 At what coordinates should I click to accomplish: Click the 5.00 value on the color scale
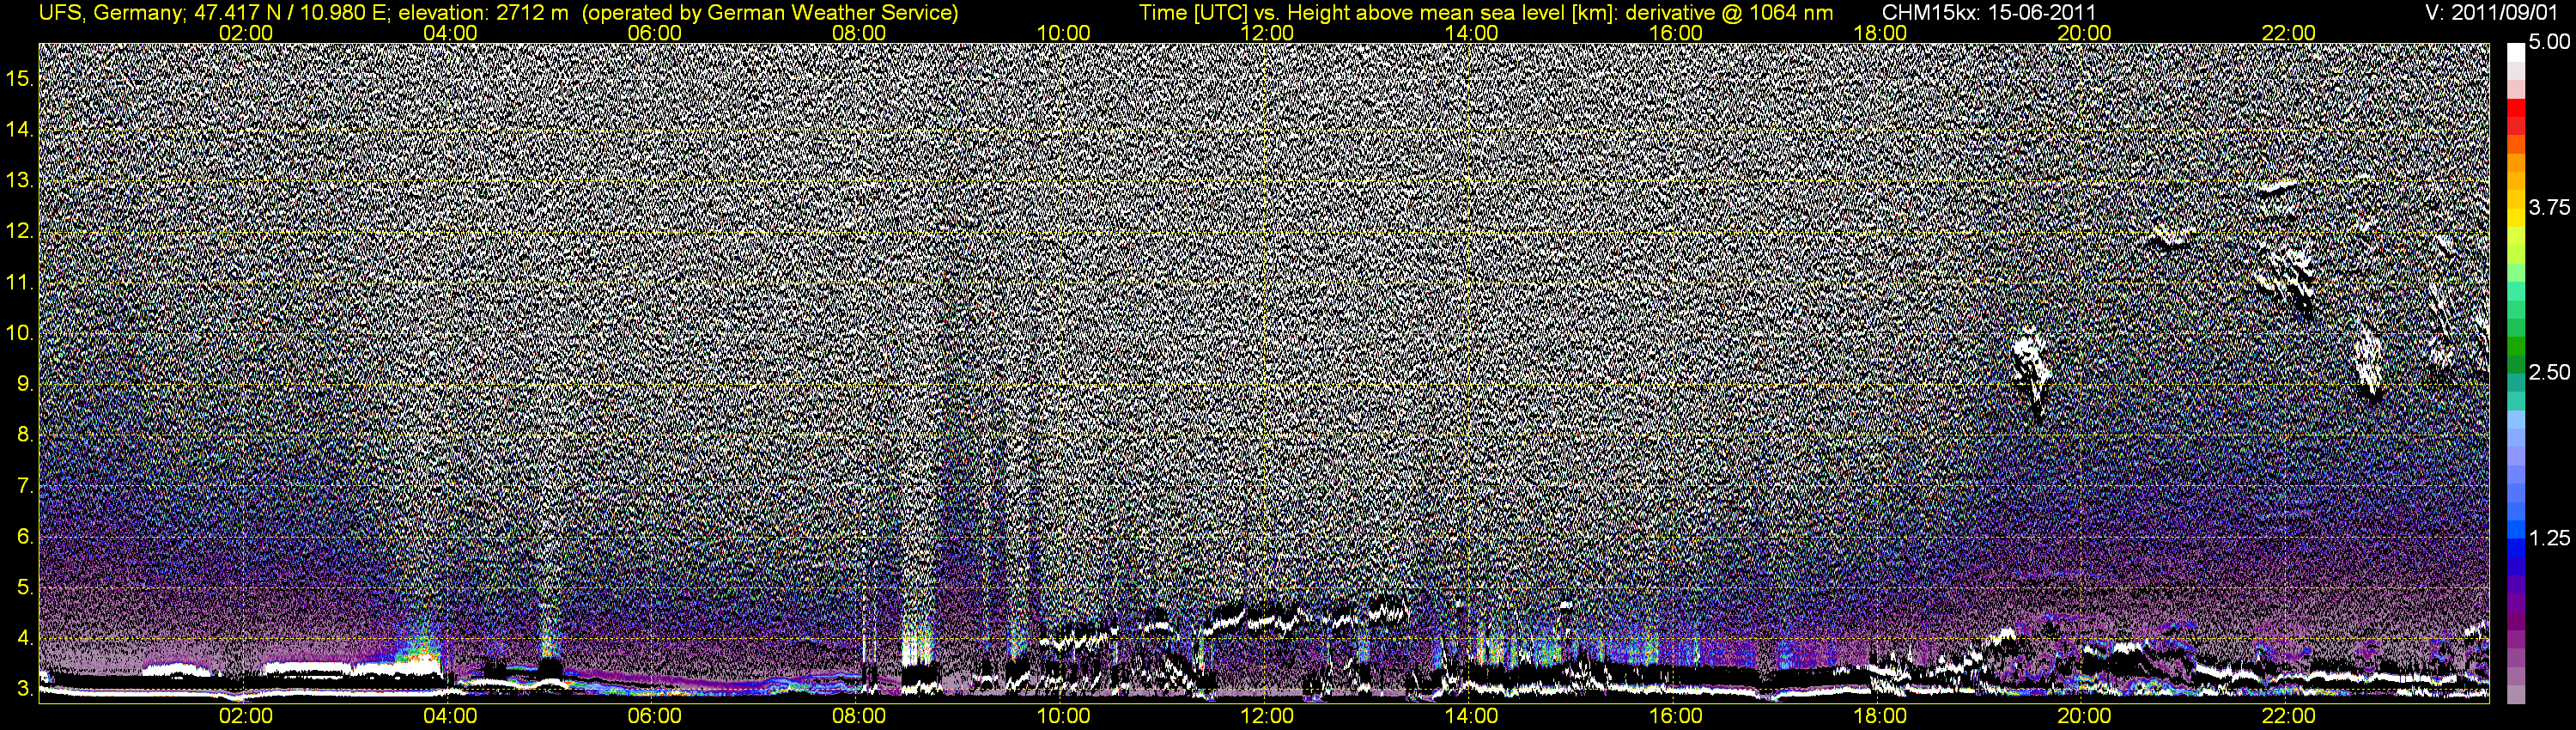(2549, 42)
